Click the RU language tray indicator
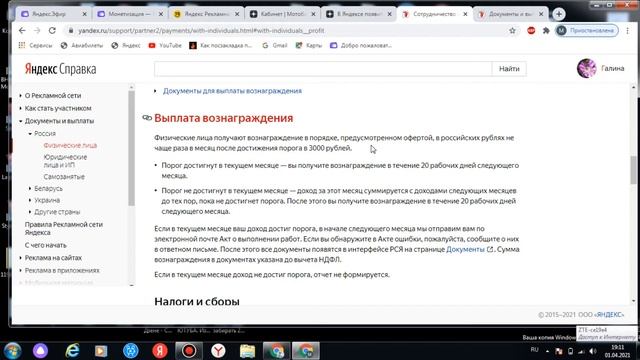Viewport: 640px width, 360px height. (x=534, y=350)
